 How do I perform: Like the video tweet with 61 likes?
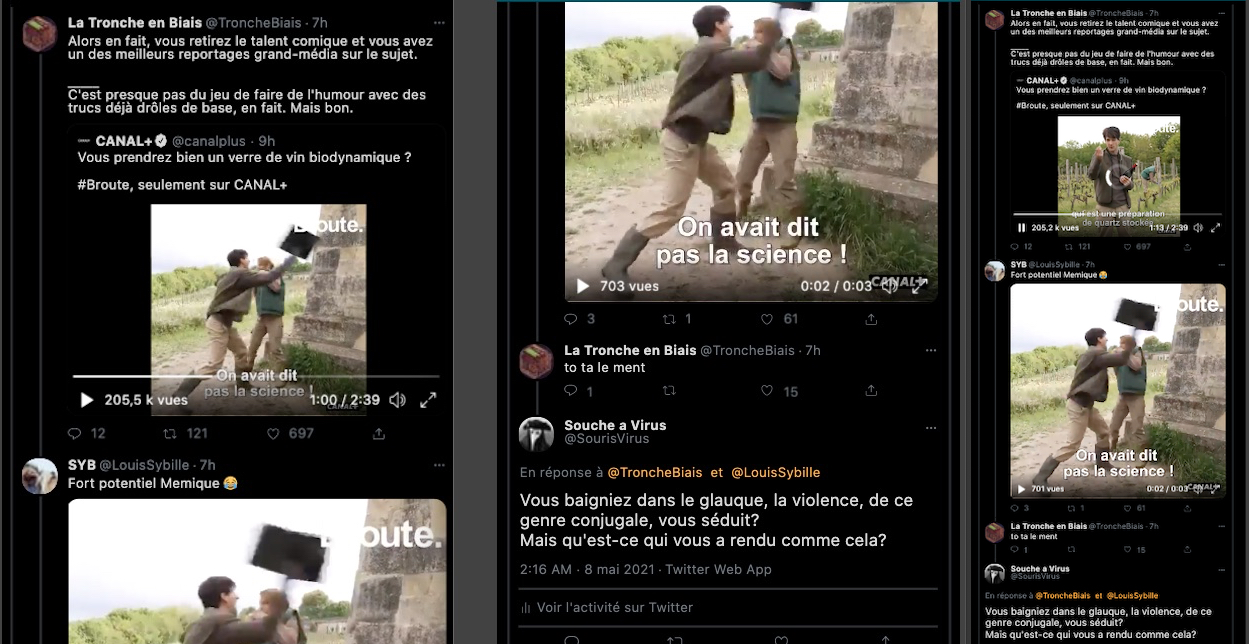tap(767, 319)
